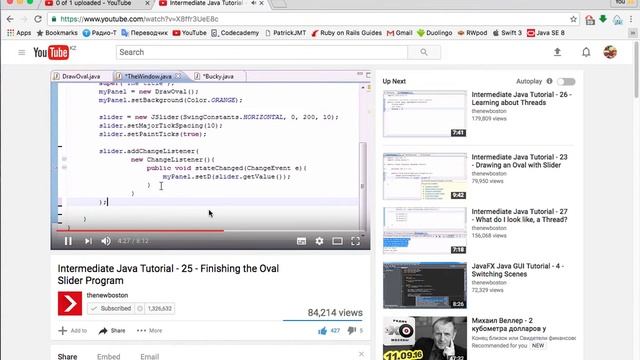Open notifications bell

pos(586,52)
